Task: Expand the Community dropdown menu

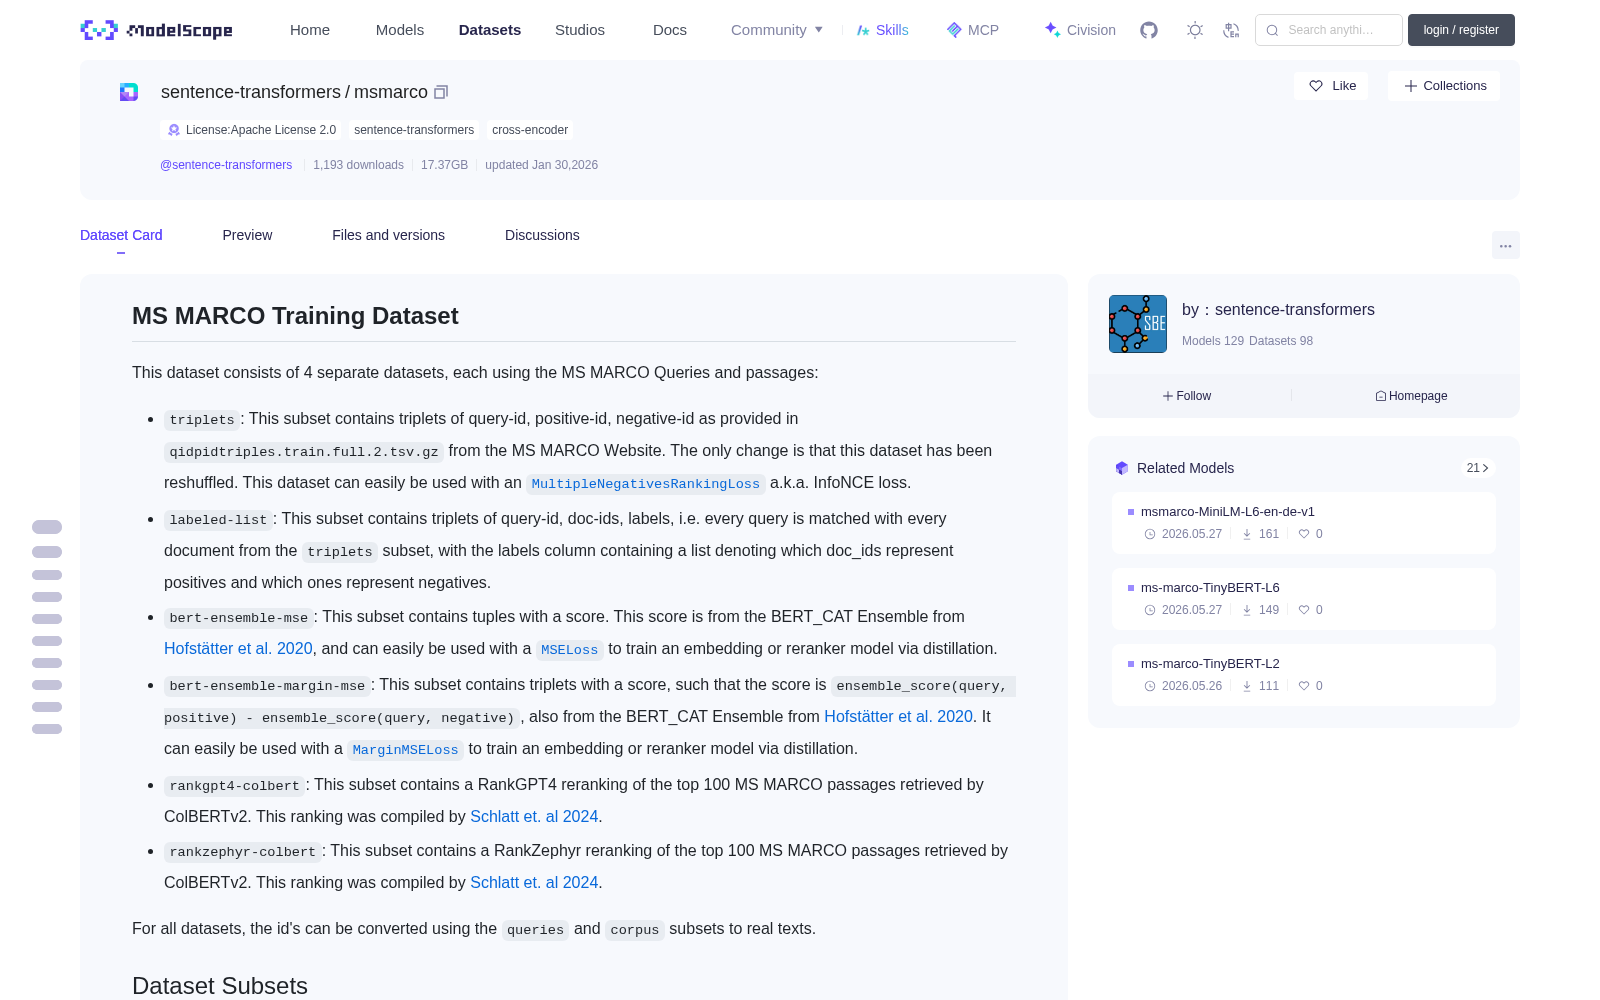Action: (777, 30)
